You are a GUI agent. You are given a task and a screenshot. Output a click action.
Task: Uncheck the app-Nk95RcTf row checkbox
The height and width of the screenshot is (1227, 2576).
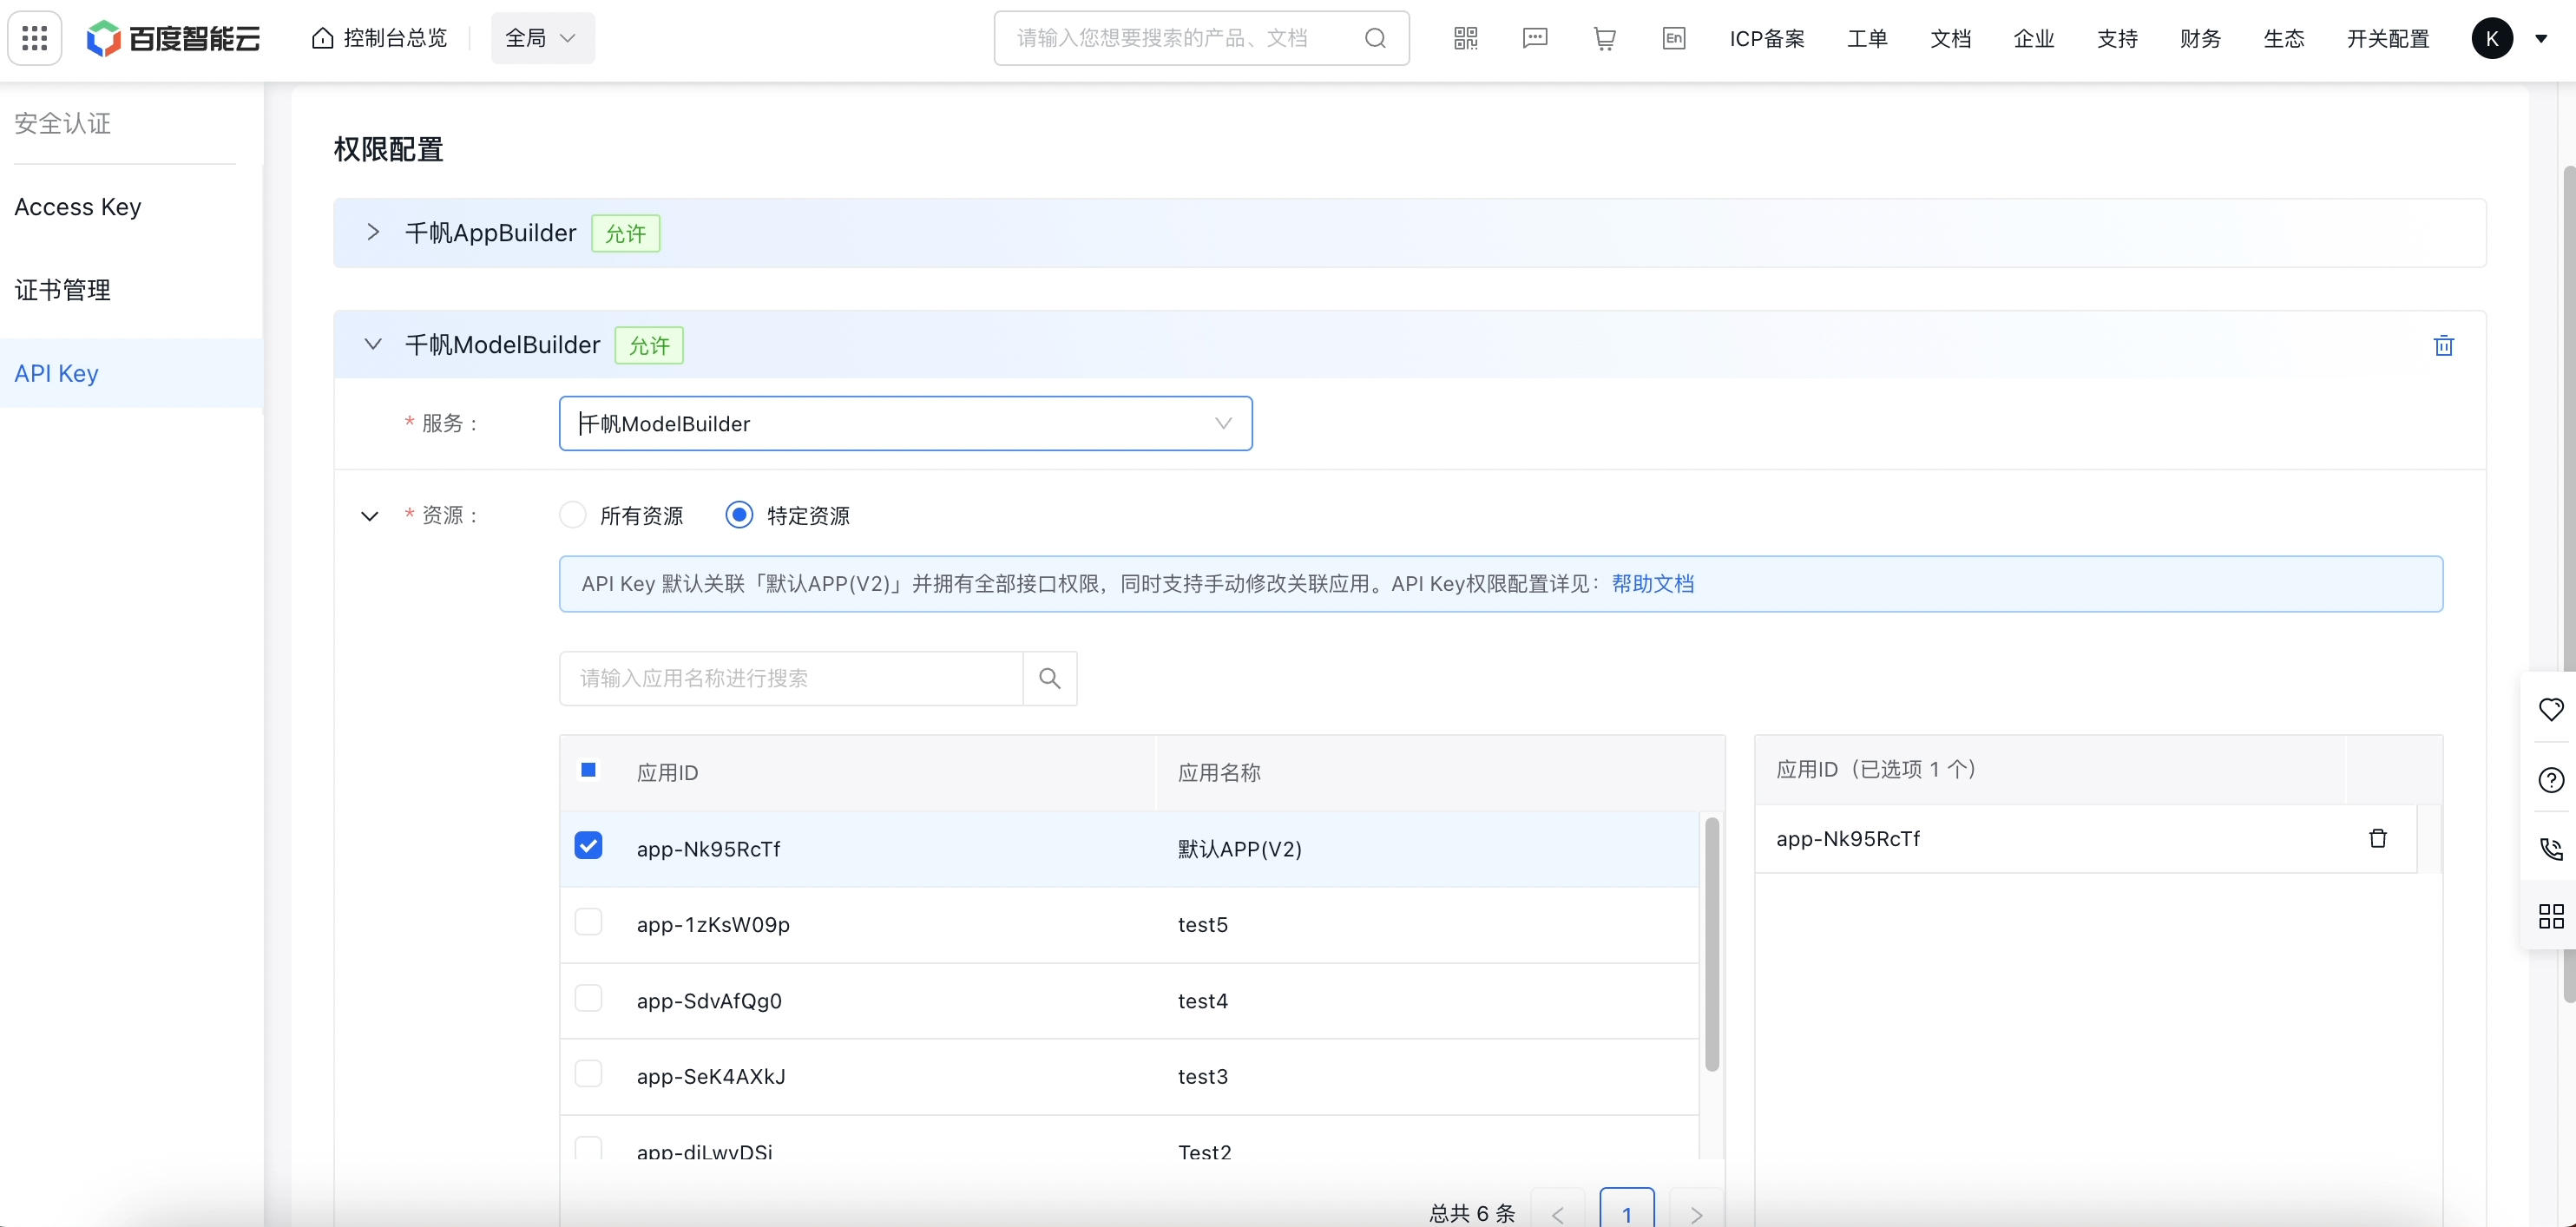click(x=588, y=845)
